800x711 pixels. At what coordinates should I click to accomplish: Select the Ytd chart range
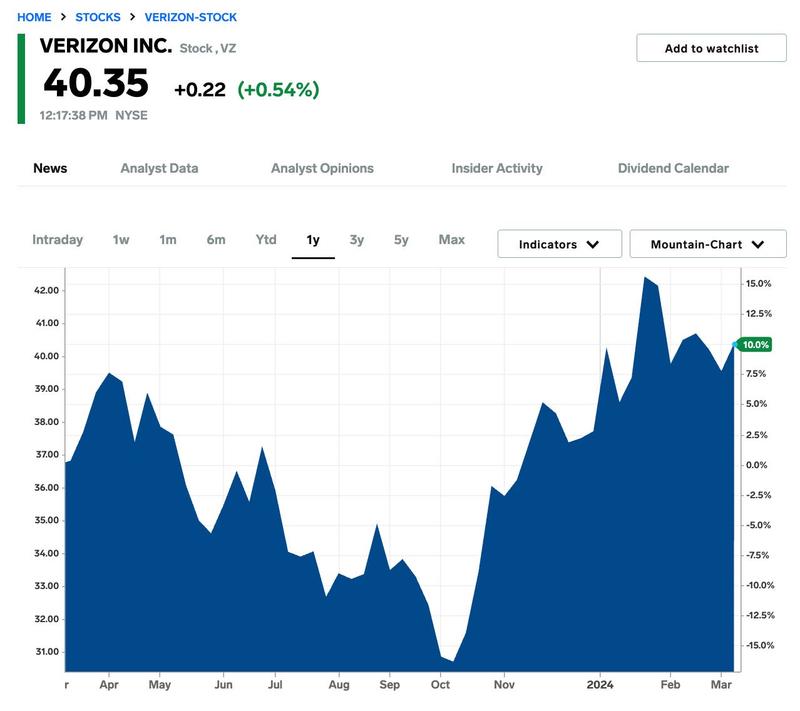coord(266,240)
